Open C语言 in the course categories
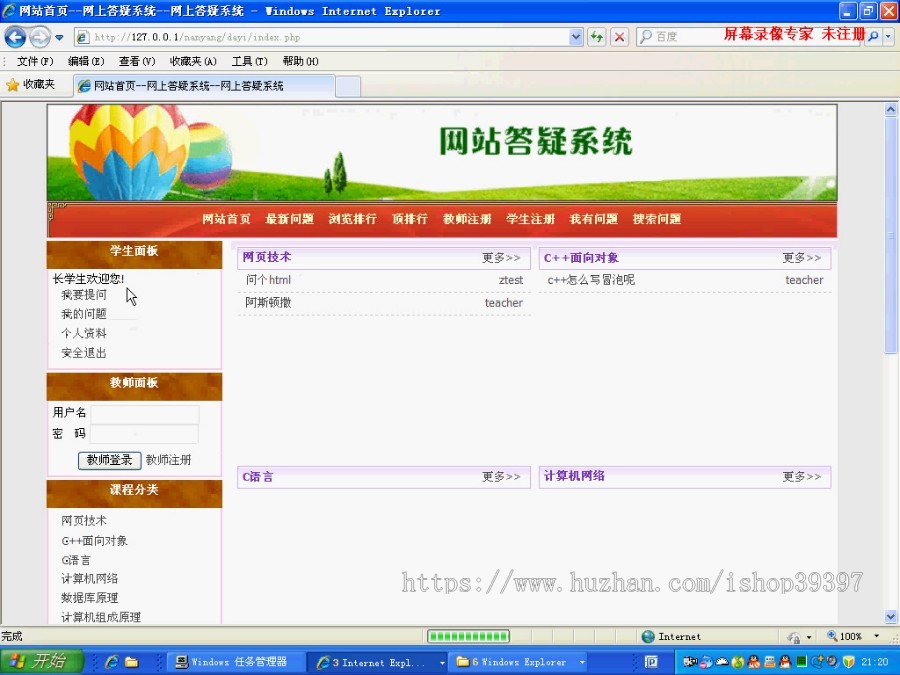This screenshot has height=675, width=900. tap(76, 560)
